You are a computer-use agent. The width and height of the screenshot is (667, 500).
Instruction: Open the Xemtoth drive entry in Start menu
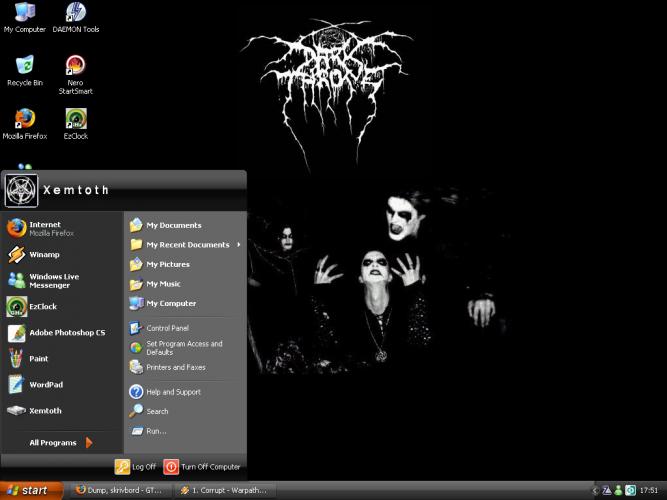45,411
